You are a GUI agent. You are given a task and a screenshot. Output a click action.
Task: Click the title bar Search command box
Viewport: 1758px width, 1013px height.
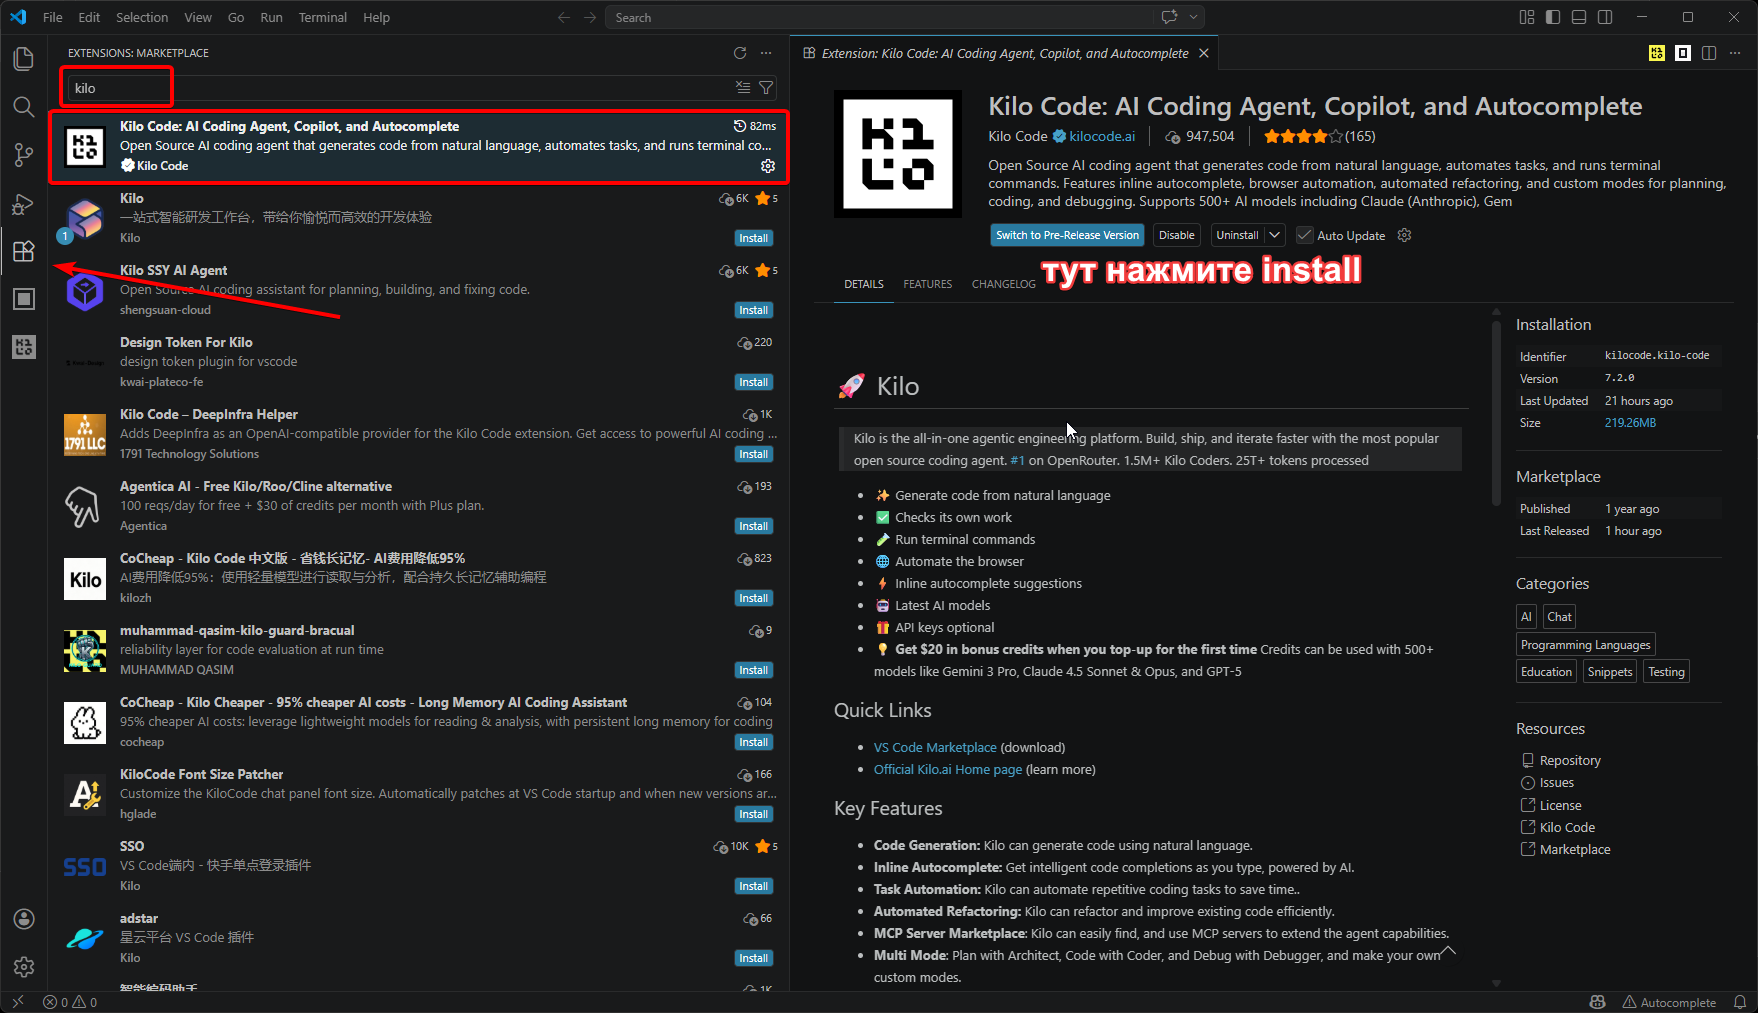(880, 17)
